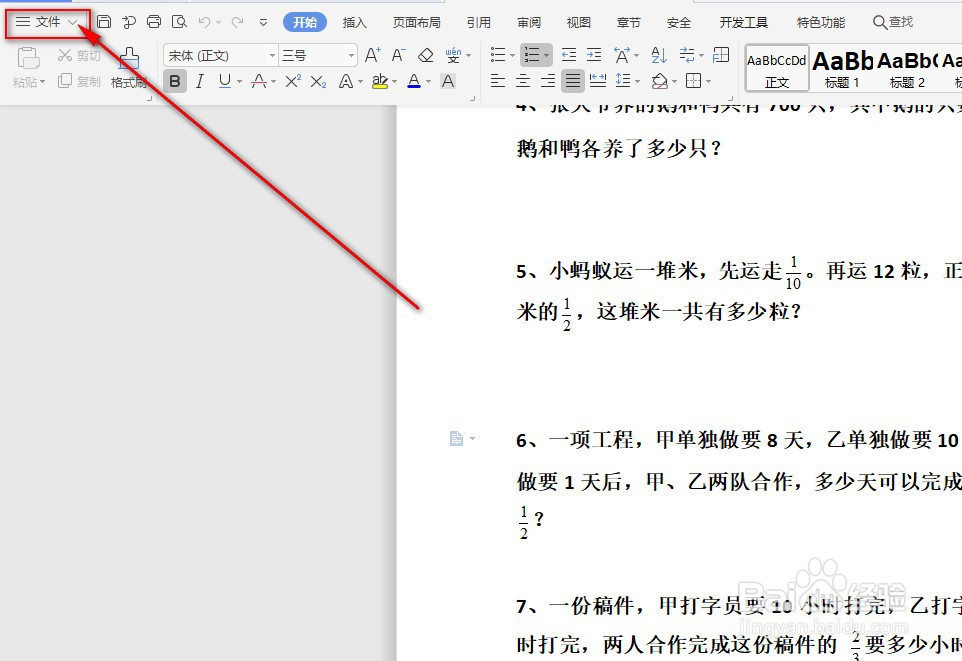Increase font size with the A+ icon
Image resolution: width=962 pixels, height=661 pixels.
pyautogui.click(x=372, y=55)
